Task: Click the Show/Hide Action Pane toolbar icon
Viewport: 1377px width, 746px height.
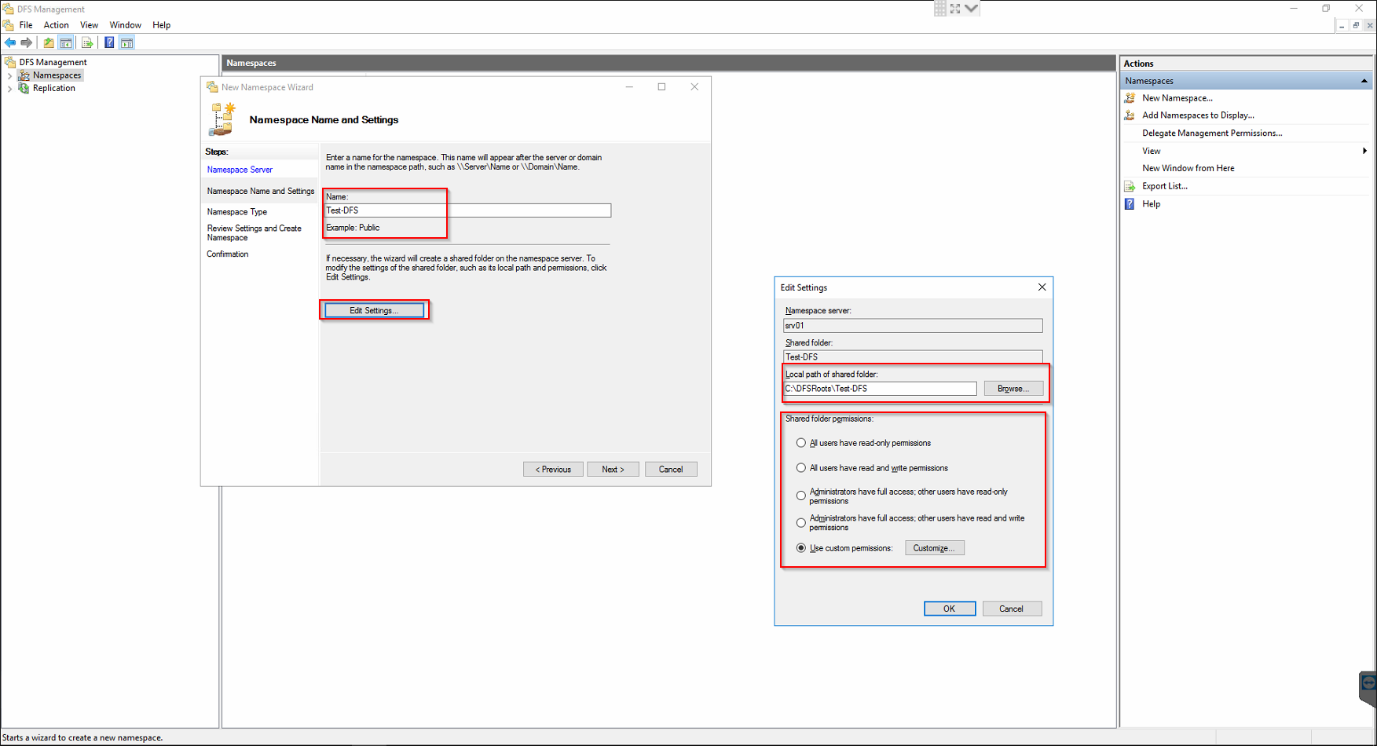Action: pos(126,42)
